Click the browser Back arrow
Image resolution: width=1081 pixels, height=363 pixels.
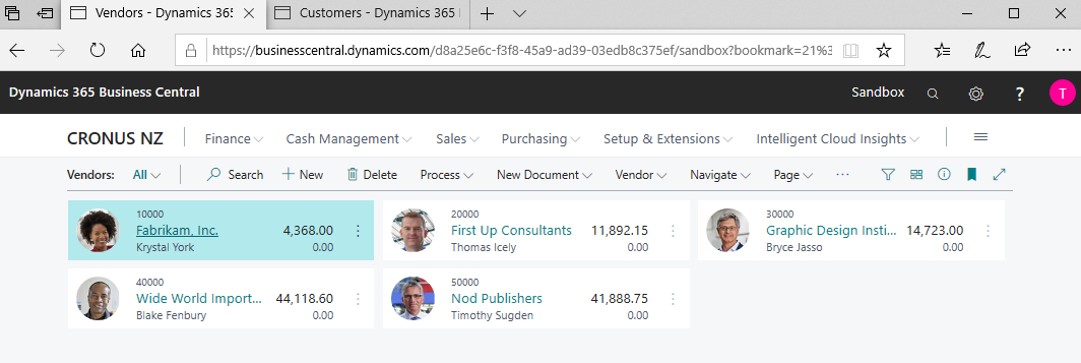pyautogui.click(x=17, y=50)
